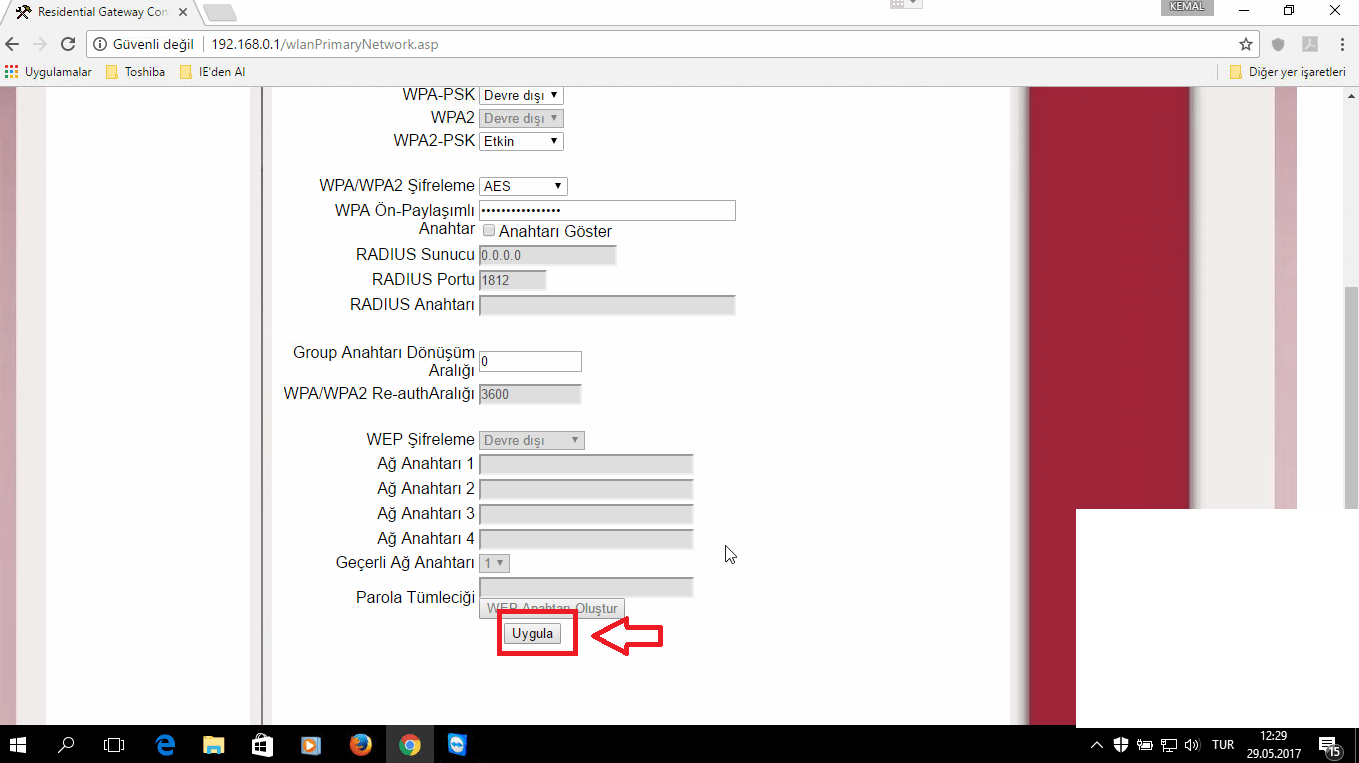Open TeamViewer from the taskbar

point(457,745)
